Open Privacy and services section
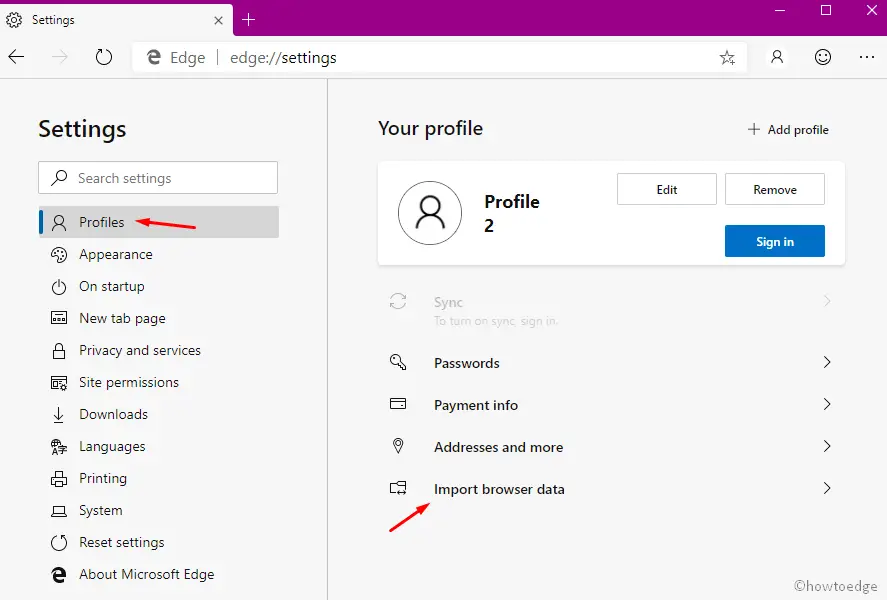The image size is (887, 600). (x=140, y=351)
